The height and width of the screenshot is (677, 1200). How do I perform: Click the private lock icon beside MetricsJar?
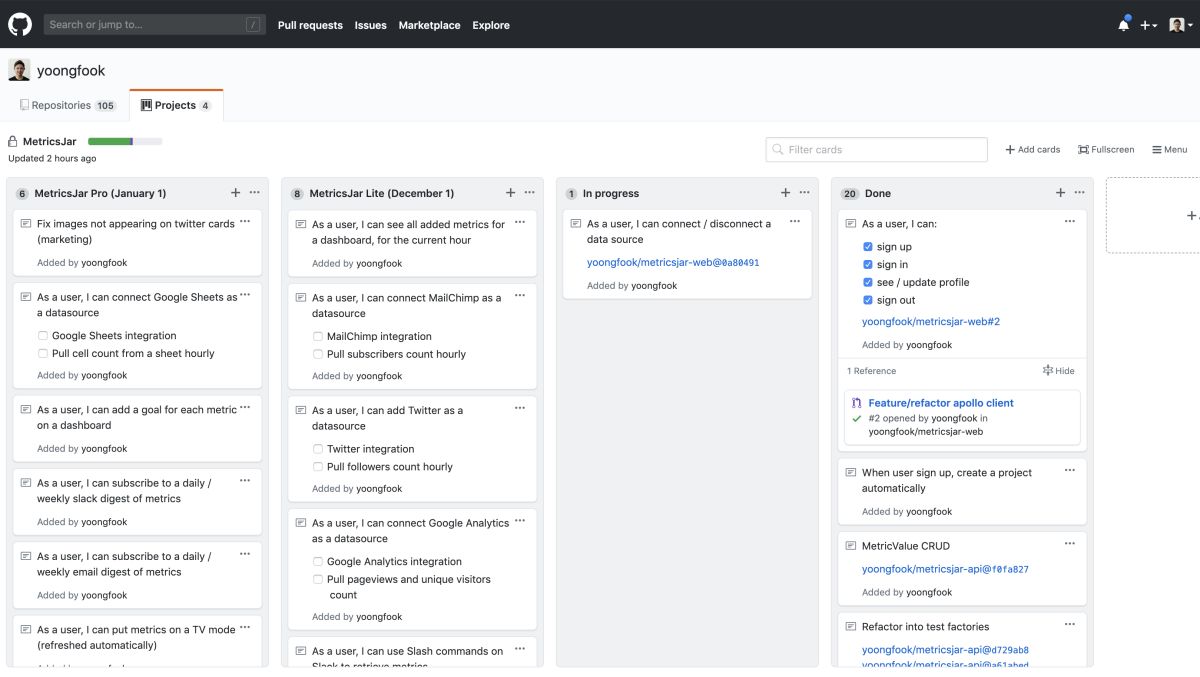14,142
